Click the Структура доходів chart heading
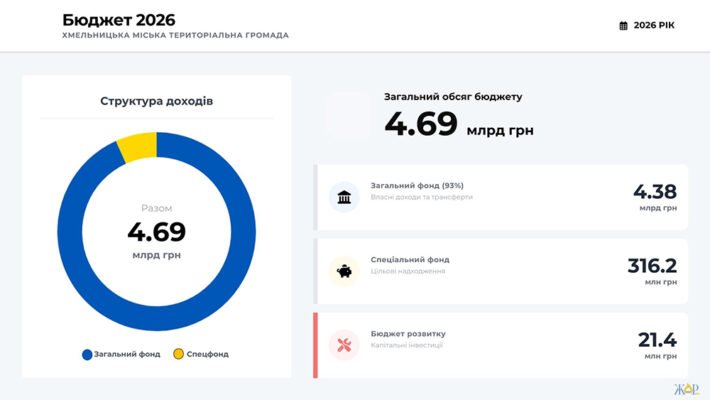This screenshot has width=710, height=400. [x=157, y=101]
